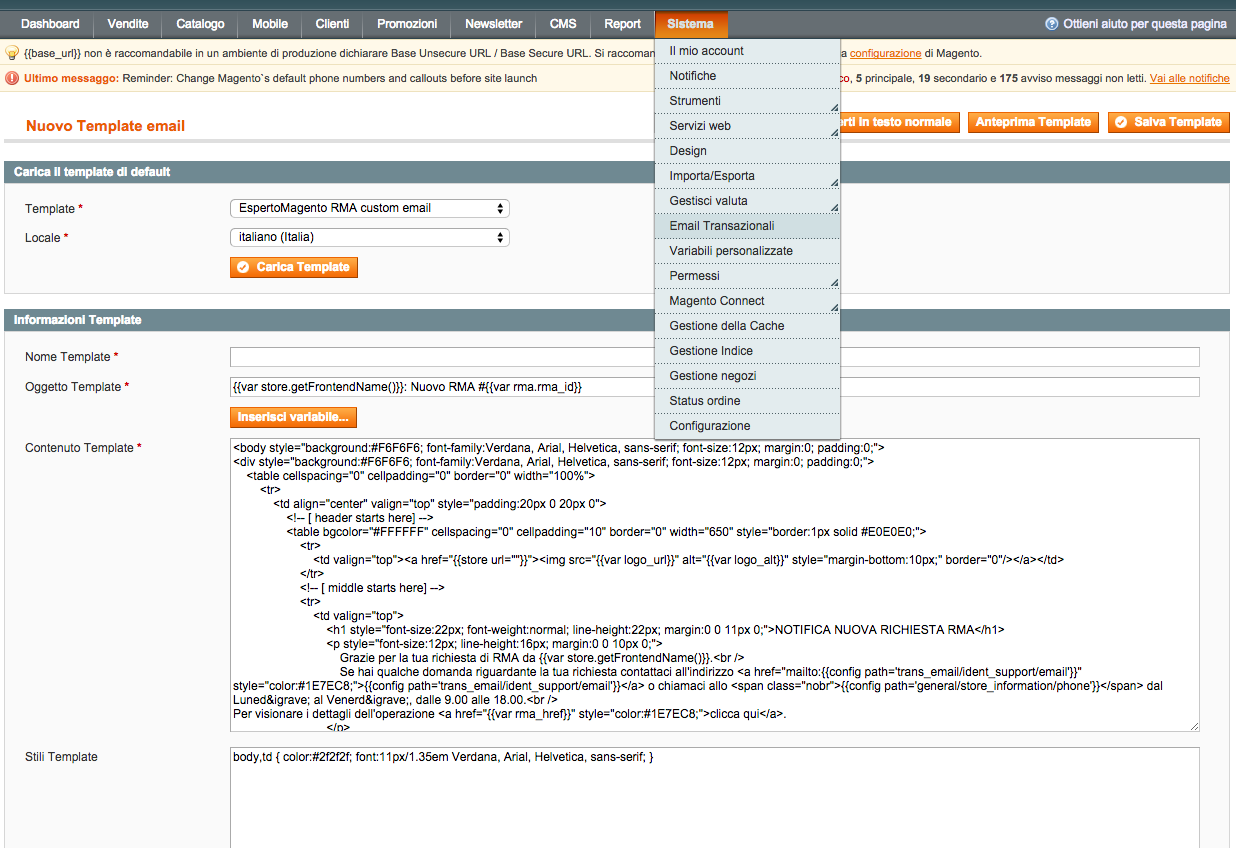Select 'Il mio account' from Sistema menu
The width and height of the screenshot is (1236, 848).
click(747, 51)
